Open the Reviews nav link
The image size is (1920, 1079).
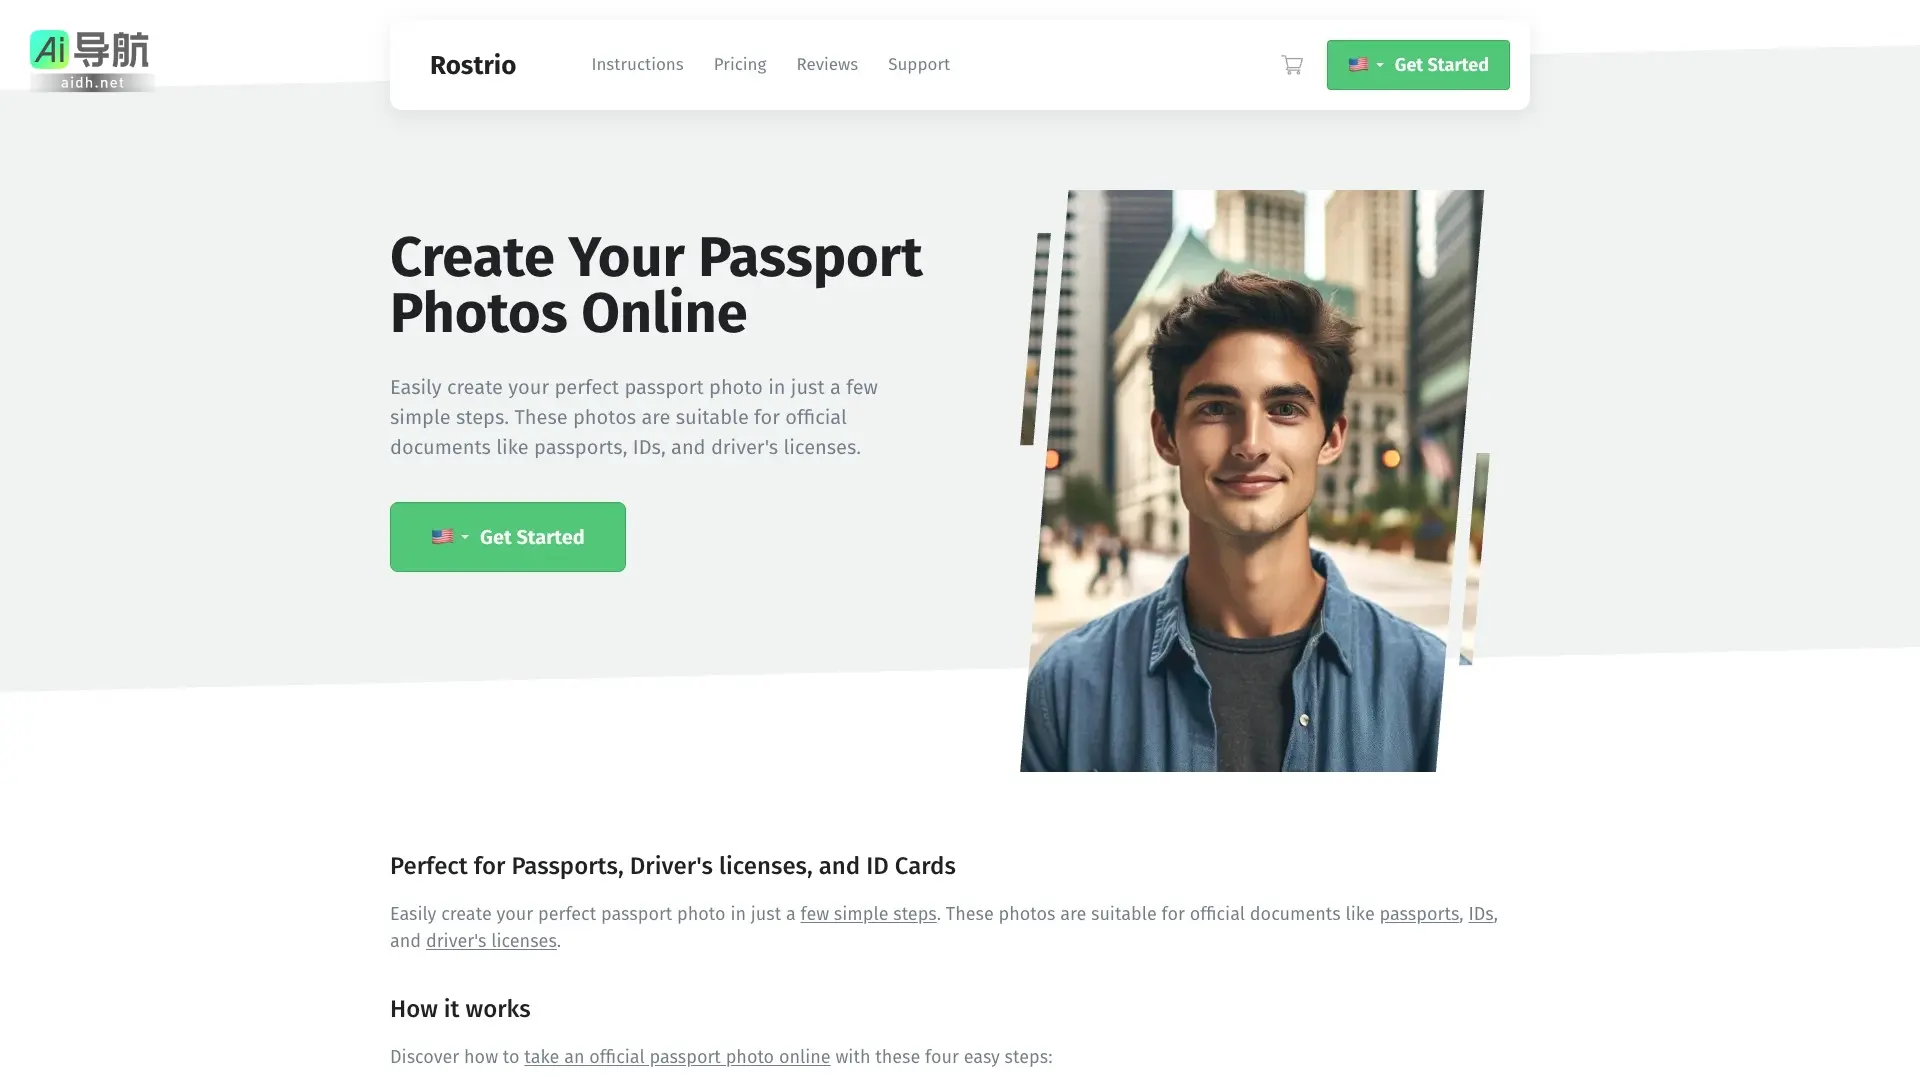827,64
